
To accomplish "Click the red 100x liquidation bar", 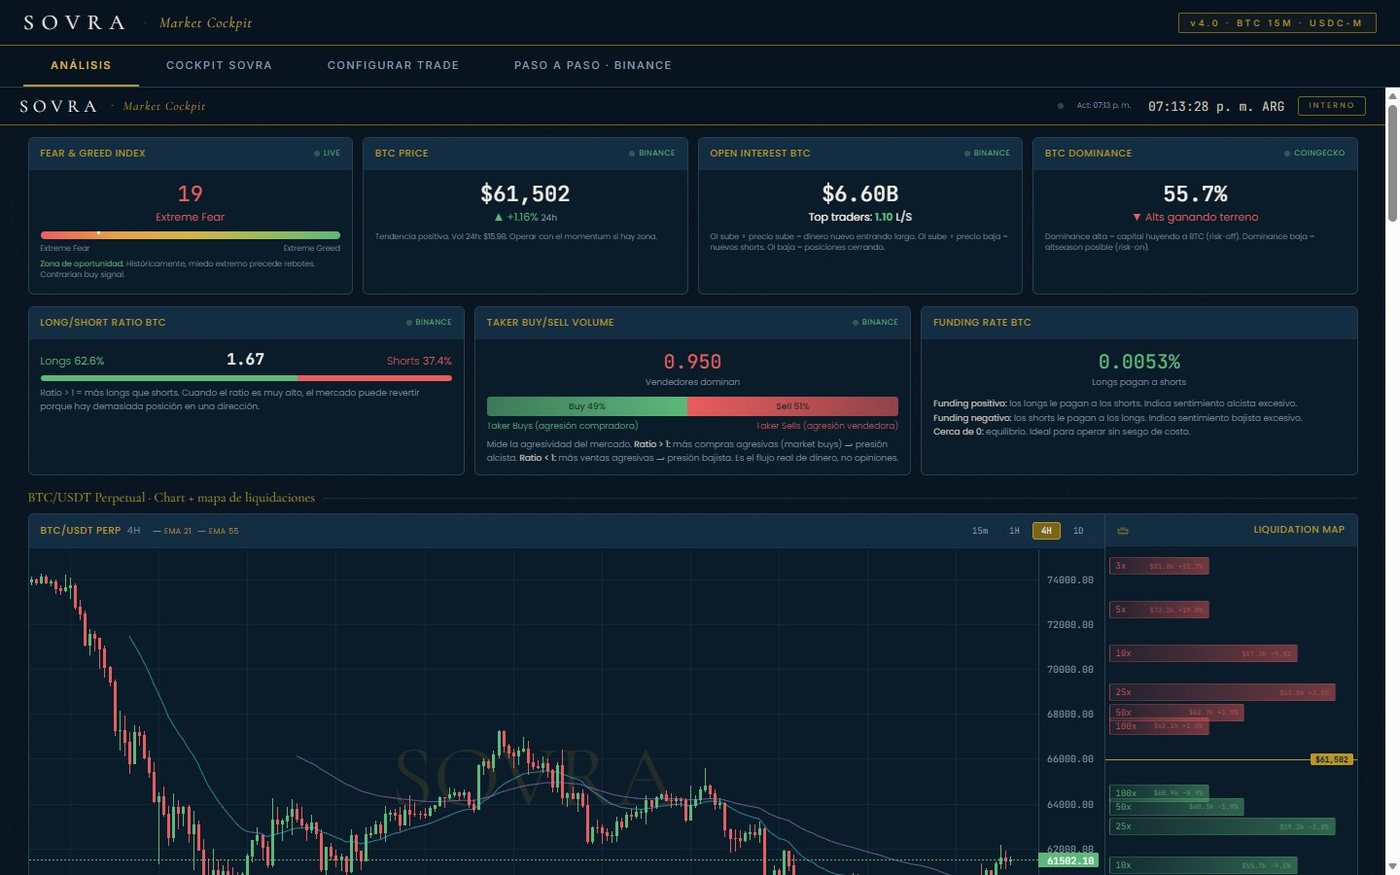I will coord(1159,726).
